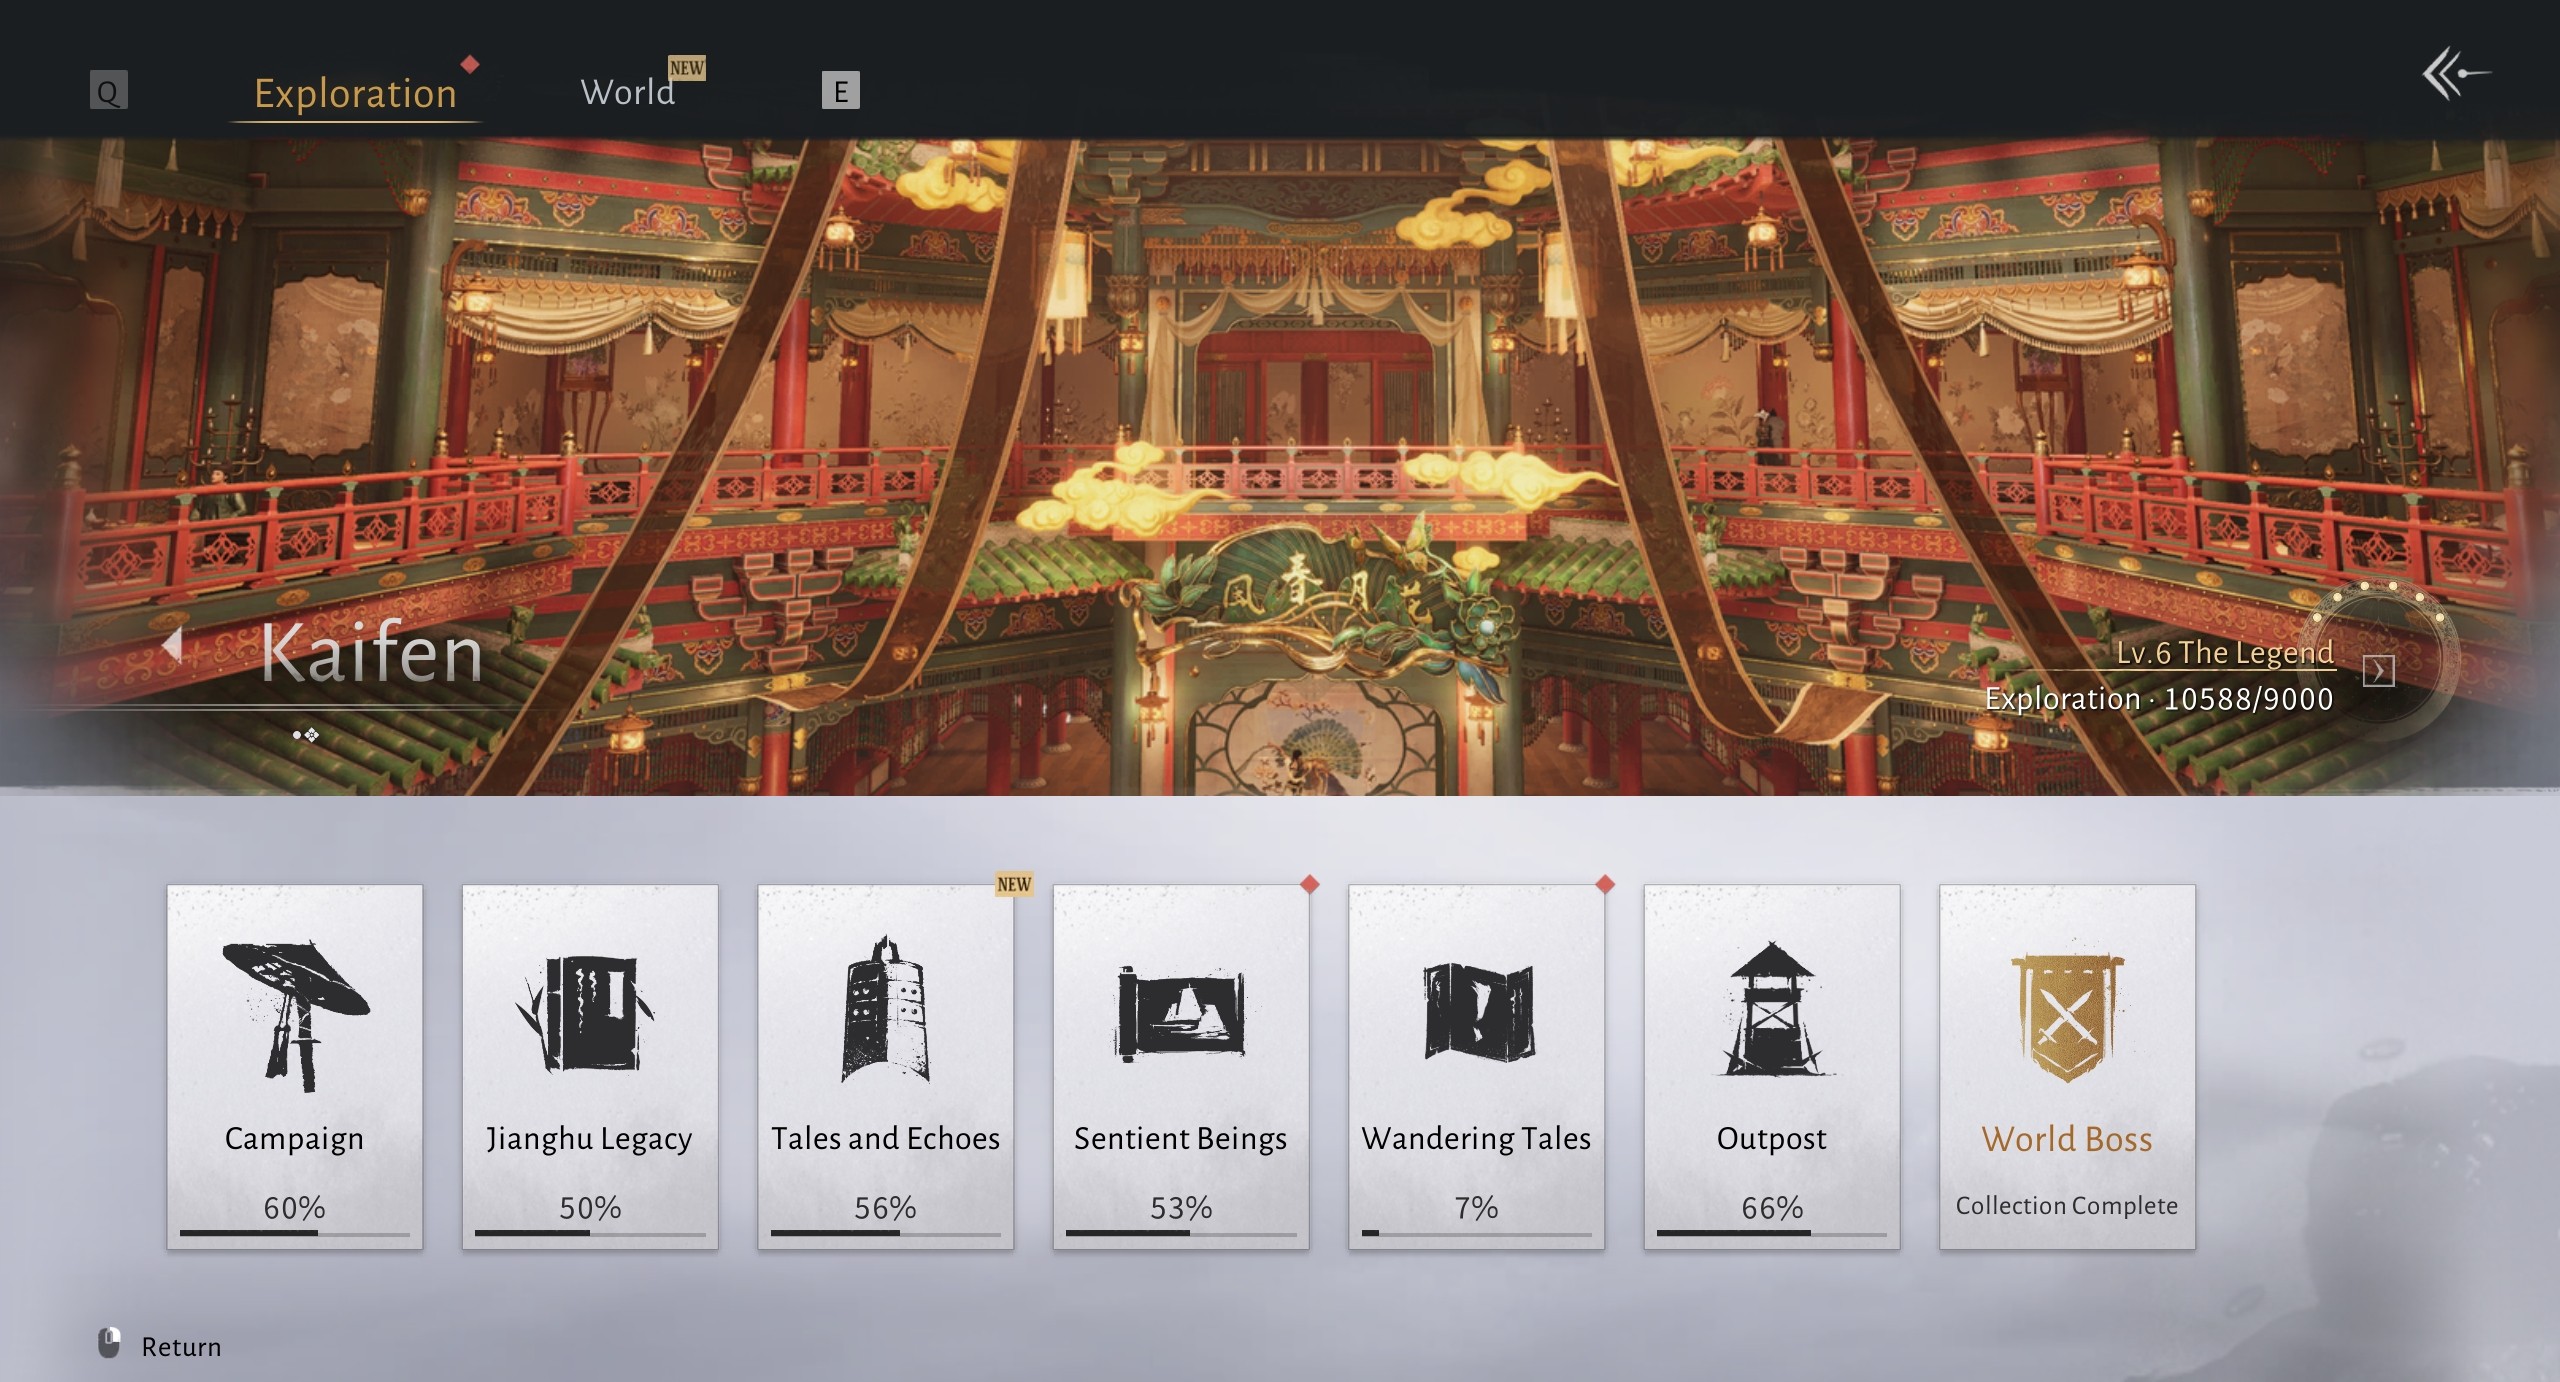Click the Outpost 66% progress bar

point(1771,1233)
